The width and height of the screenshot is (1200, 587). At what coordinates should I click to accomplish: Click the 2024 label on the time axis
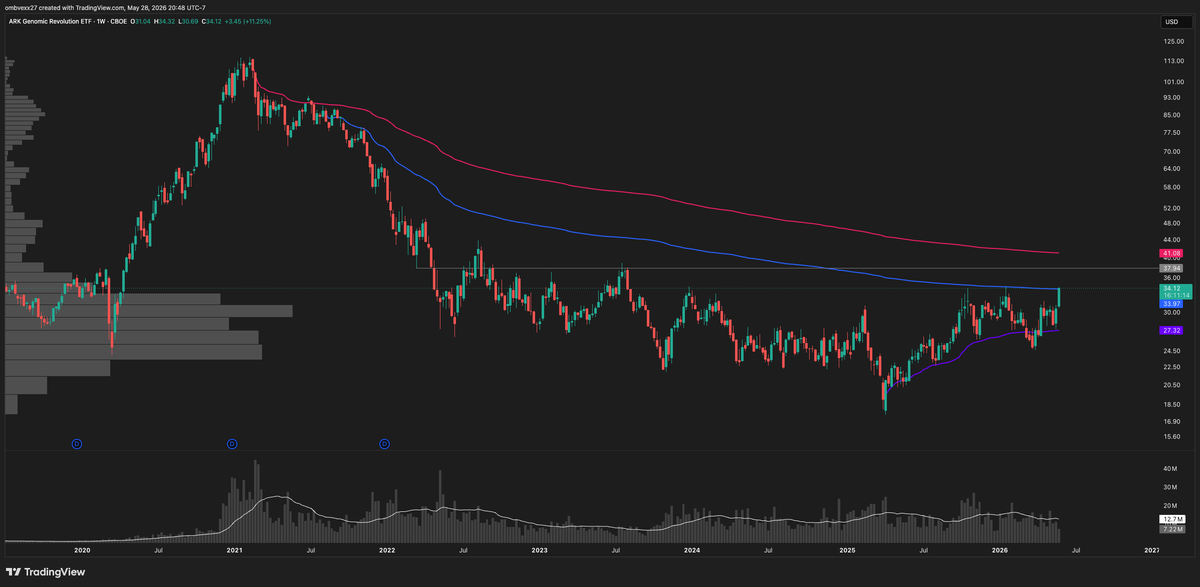coord(692,550)
